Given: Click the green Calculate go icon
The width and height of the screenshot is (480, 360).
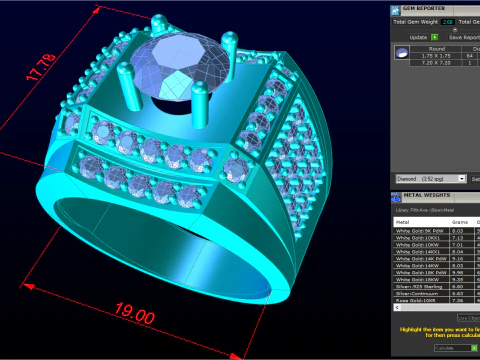Looking at the screenshot, I should point(474,348).
